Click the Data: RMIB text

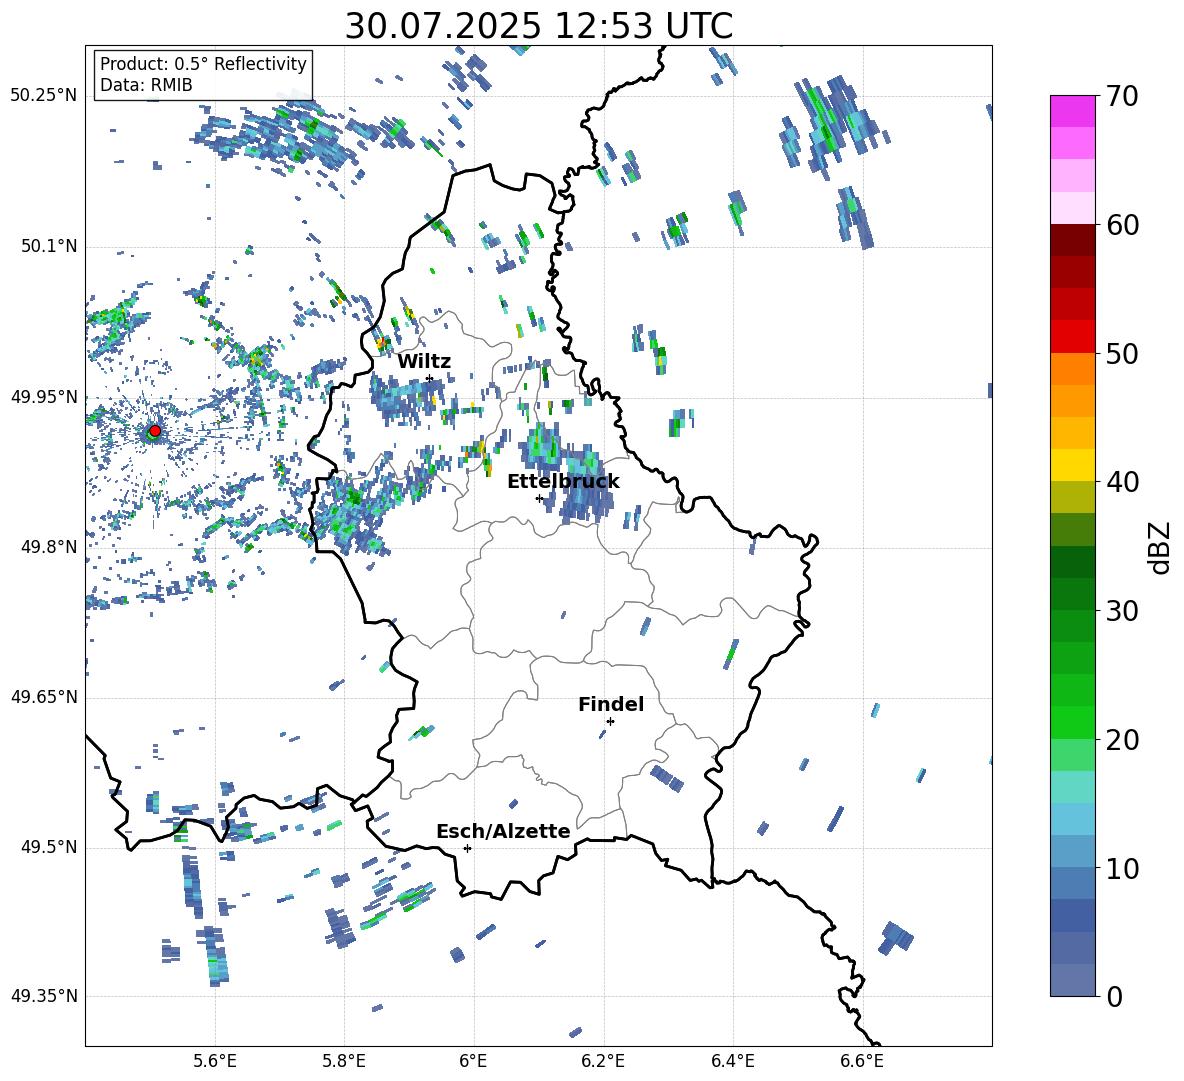146,85
